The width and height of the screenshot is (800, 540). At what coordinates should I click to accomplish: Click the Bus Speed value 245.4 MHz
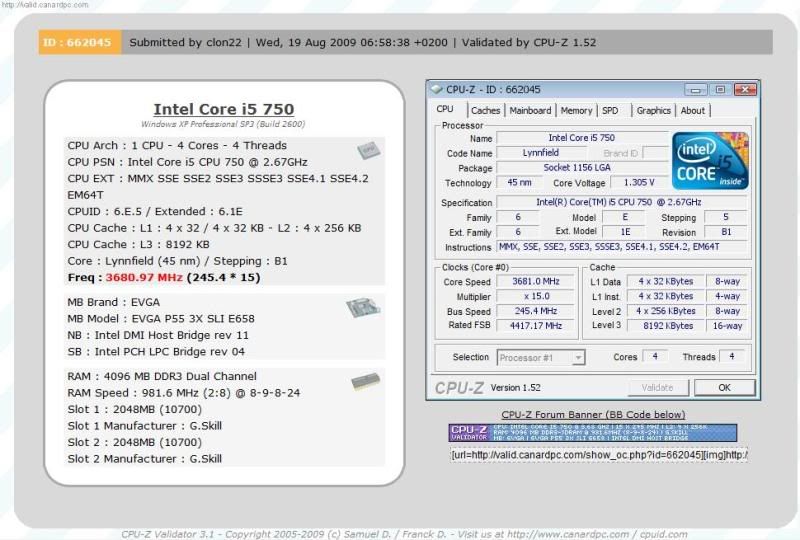pos(536,311)
